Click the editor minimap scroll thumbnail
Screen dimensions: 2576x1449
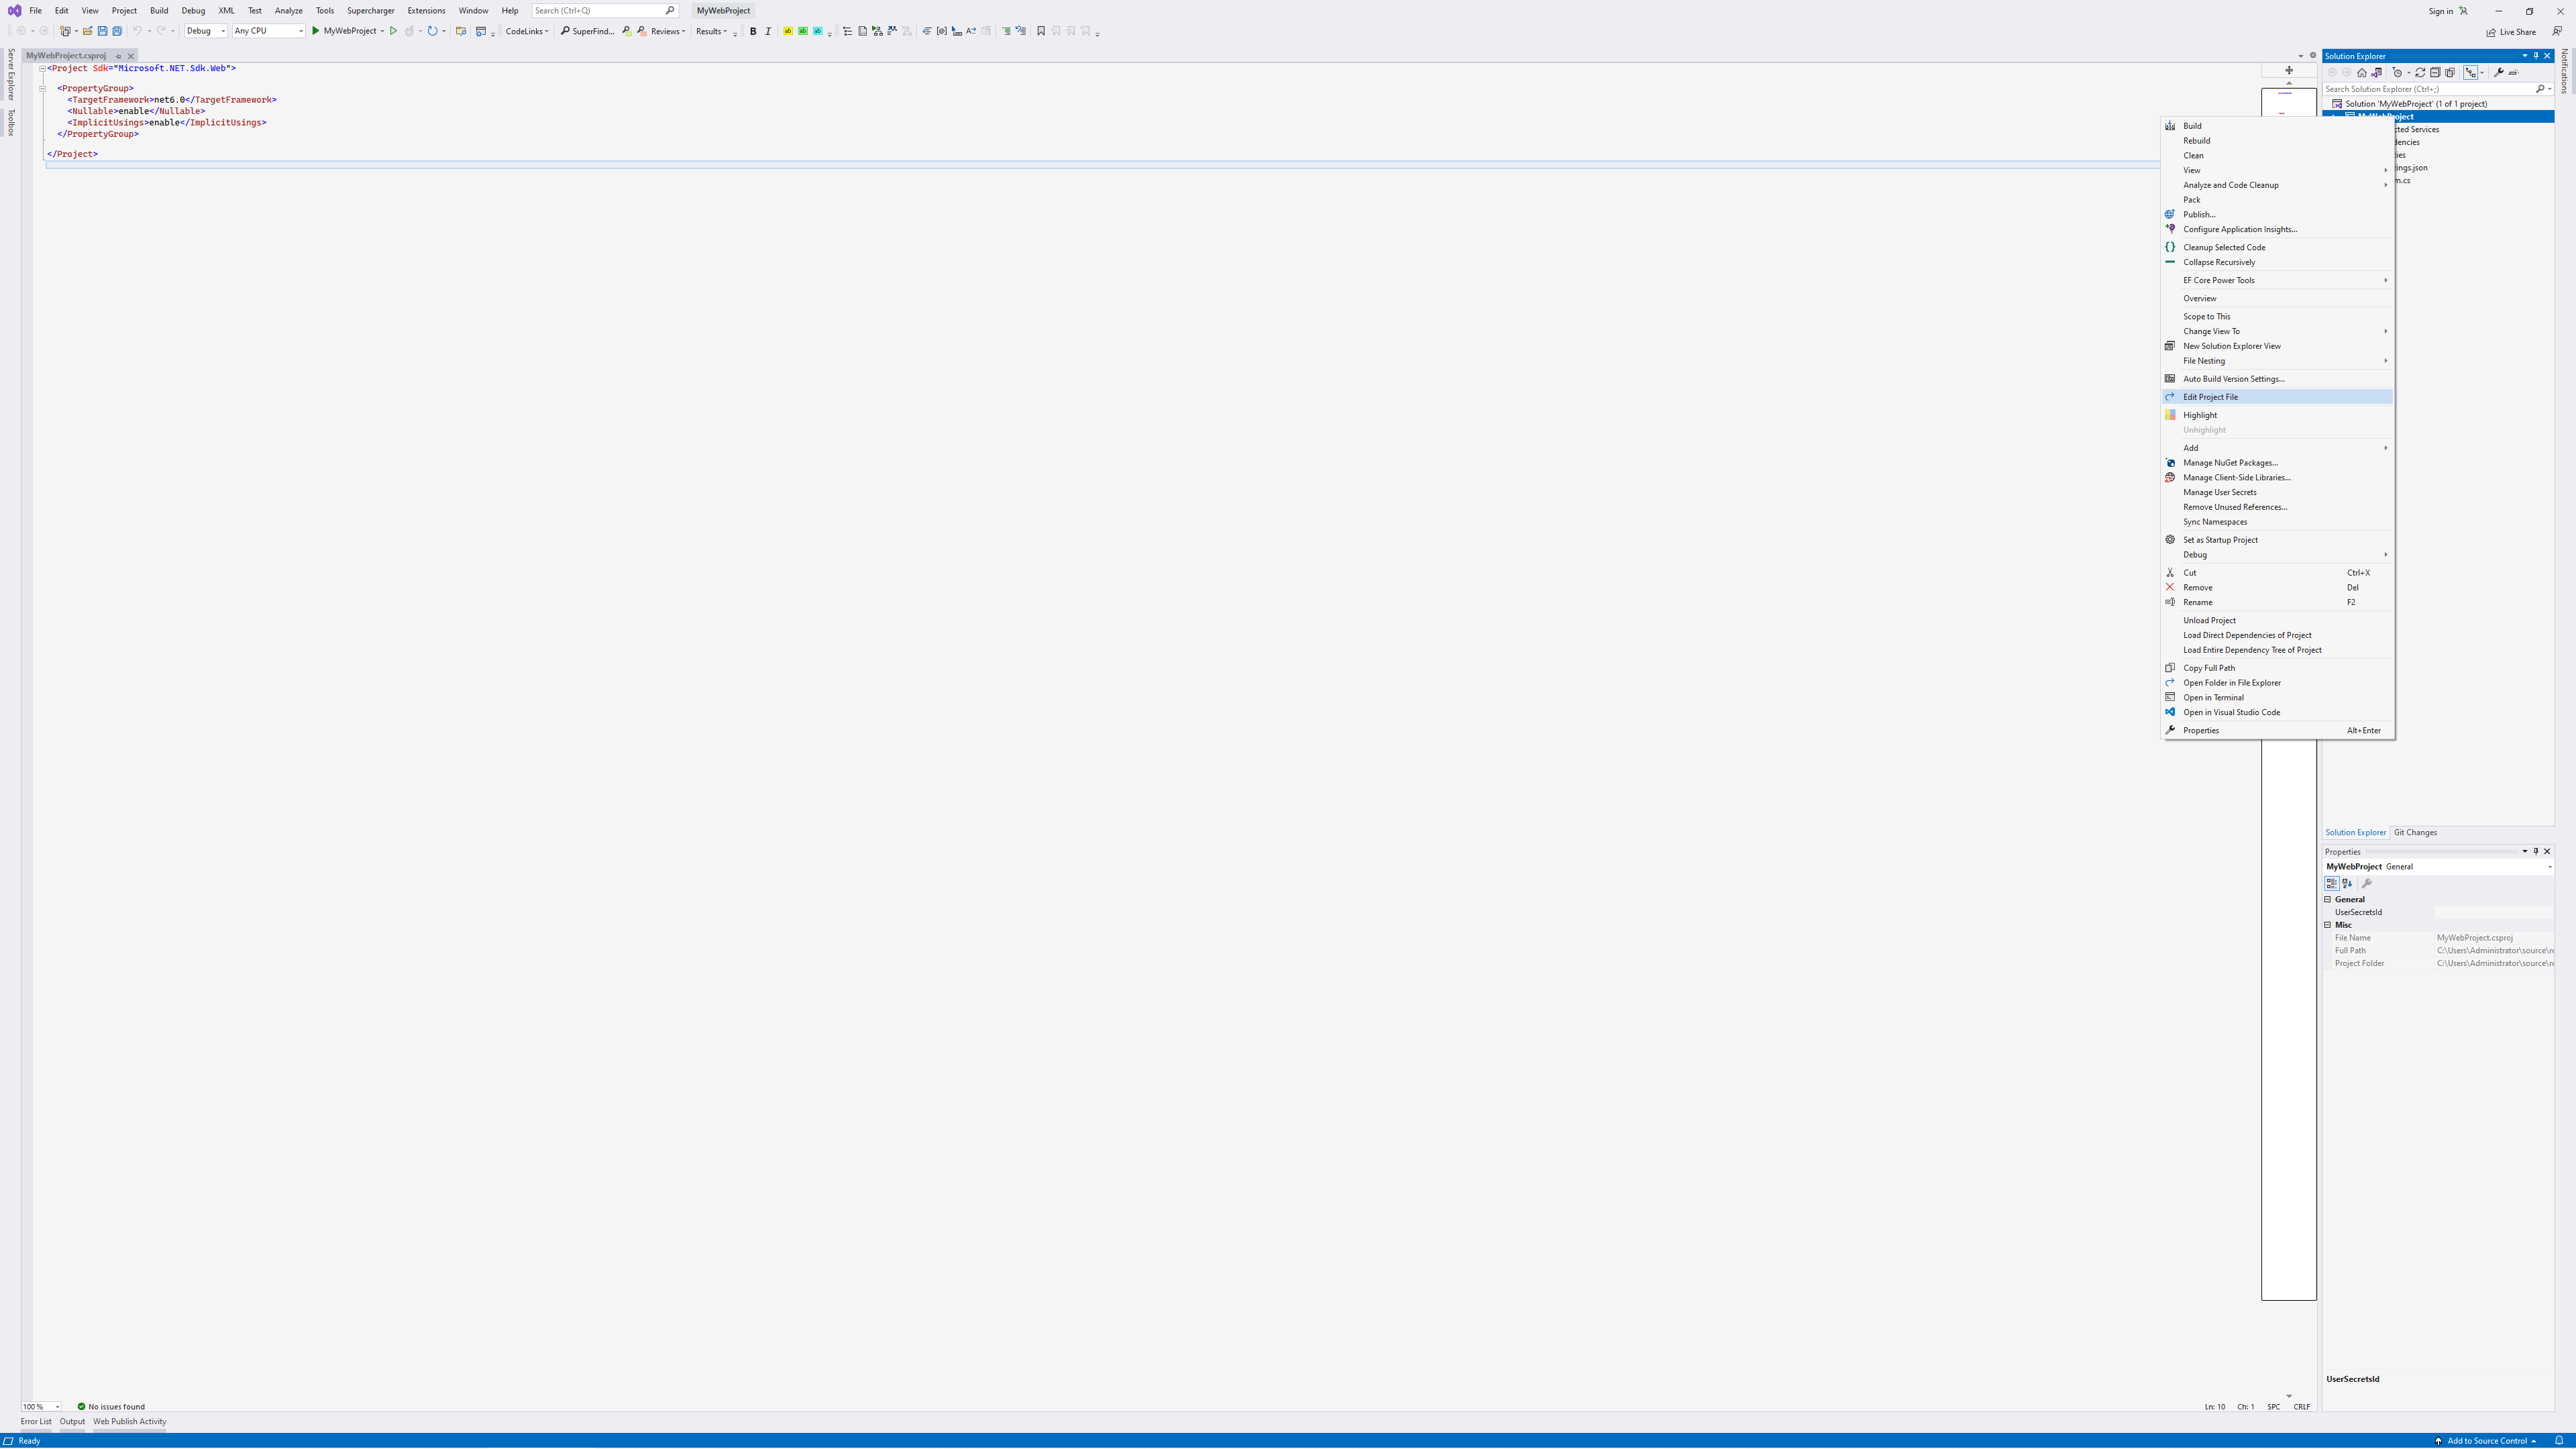pos(2288,103)
